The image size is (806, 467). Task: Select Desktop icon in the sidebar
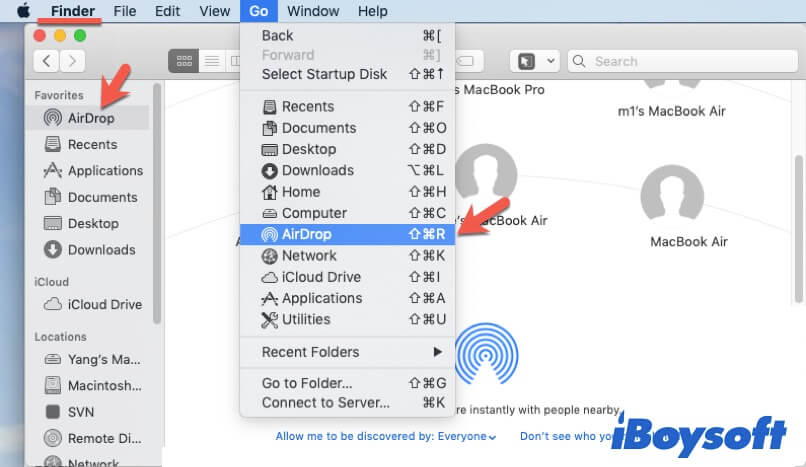point(52,223)
